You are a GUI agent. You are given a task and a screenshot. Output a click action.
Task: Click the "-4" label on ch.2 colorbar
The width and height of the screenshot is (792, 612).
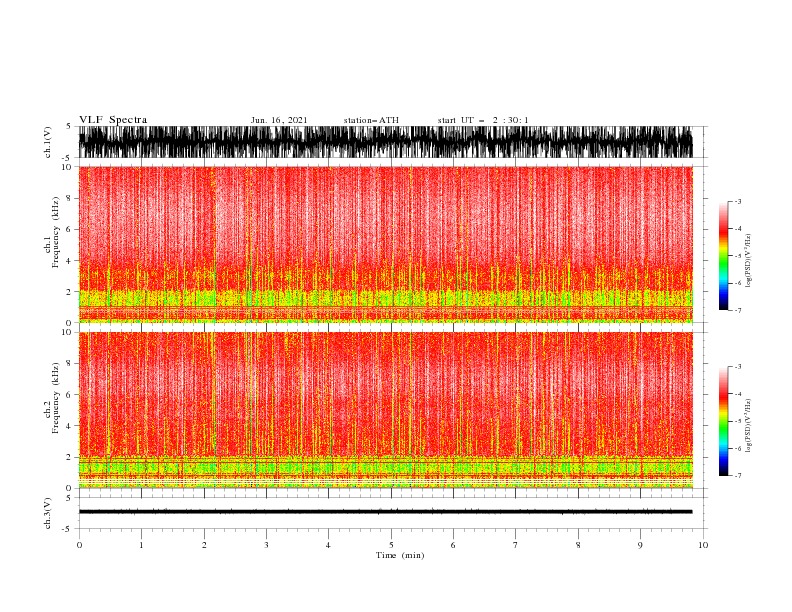(x=737, y=394)
